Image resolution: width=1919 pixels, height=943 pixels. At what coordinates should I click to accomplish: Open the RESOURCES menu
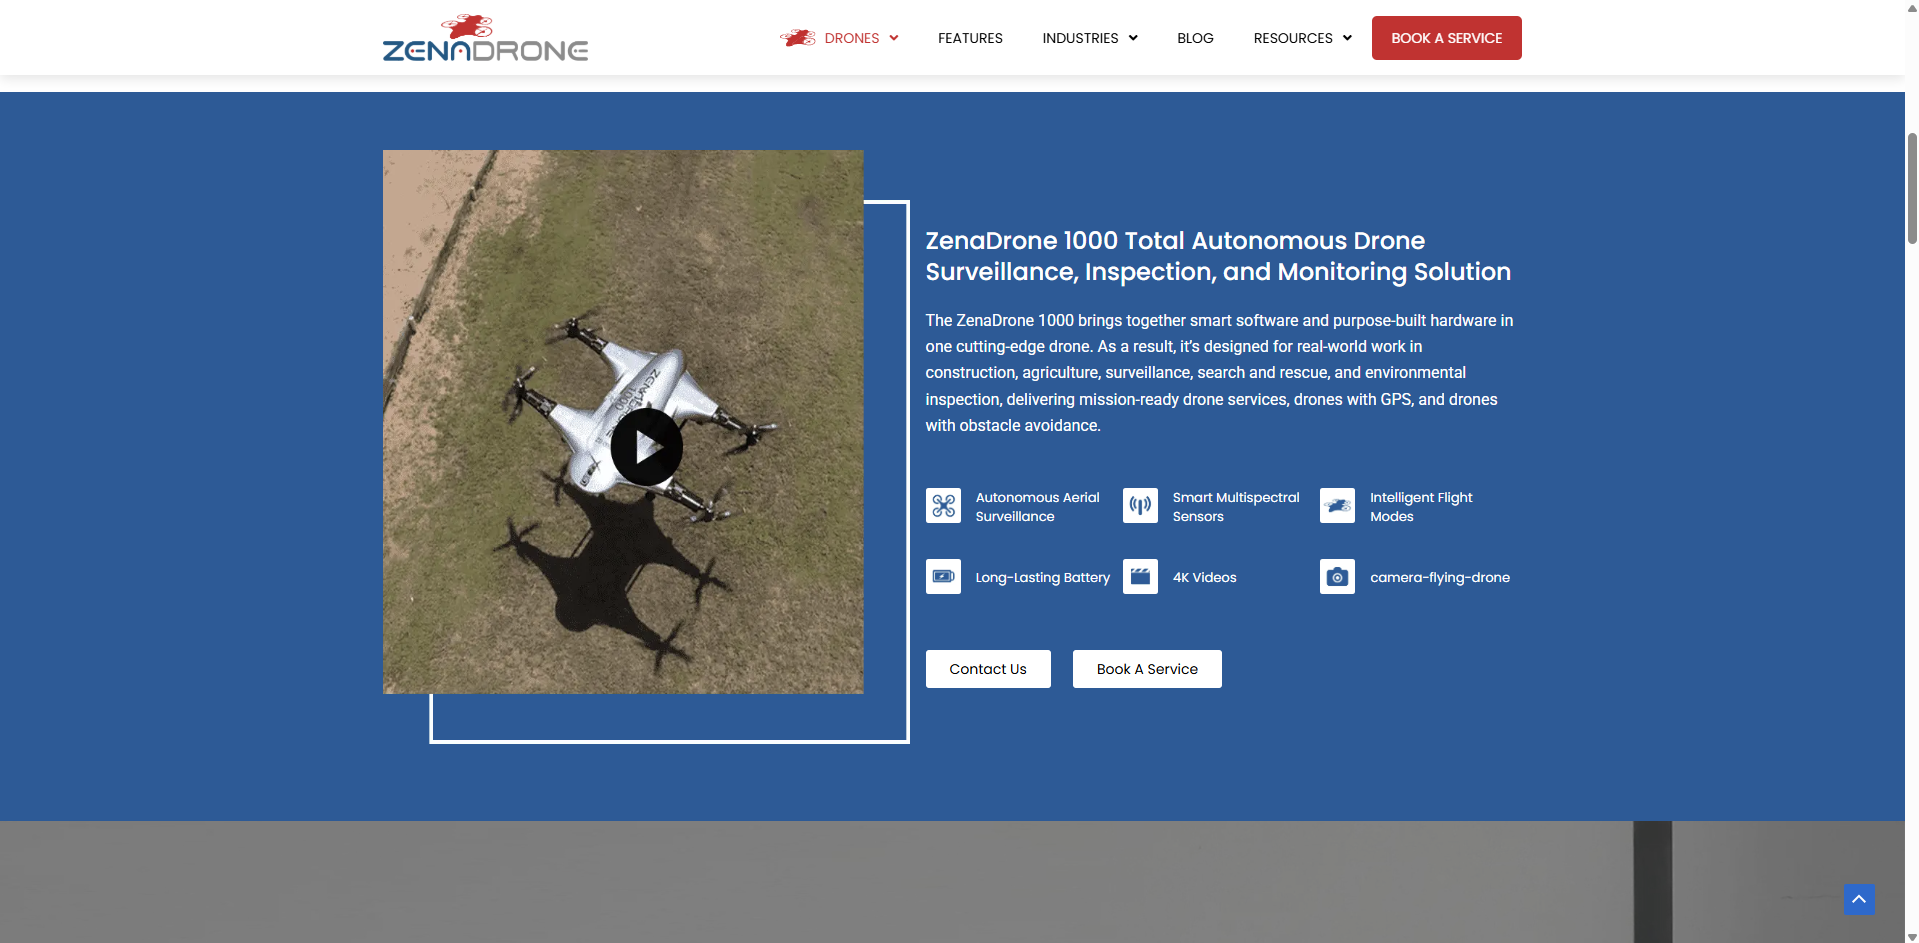(x=1293, y=38)
